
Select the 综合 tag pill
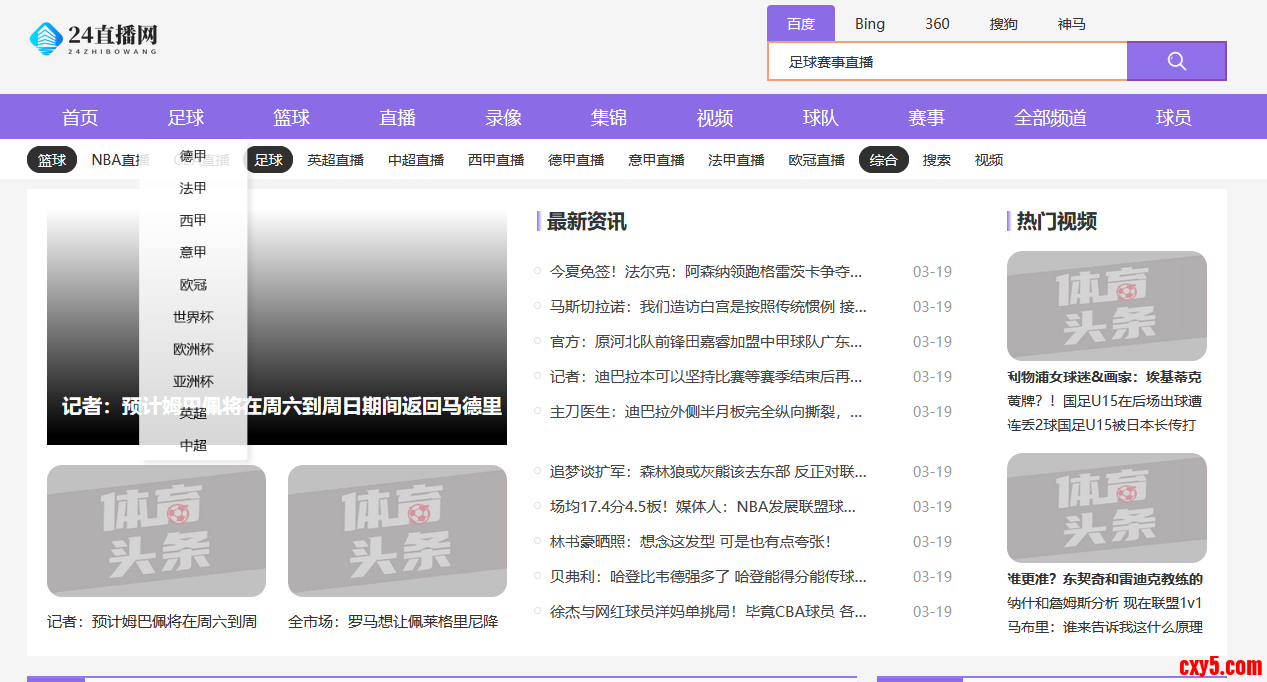coord(883,159)
